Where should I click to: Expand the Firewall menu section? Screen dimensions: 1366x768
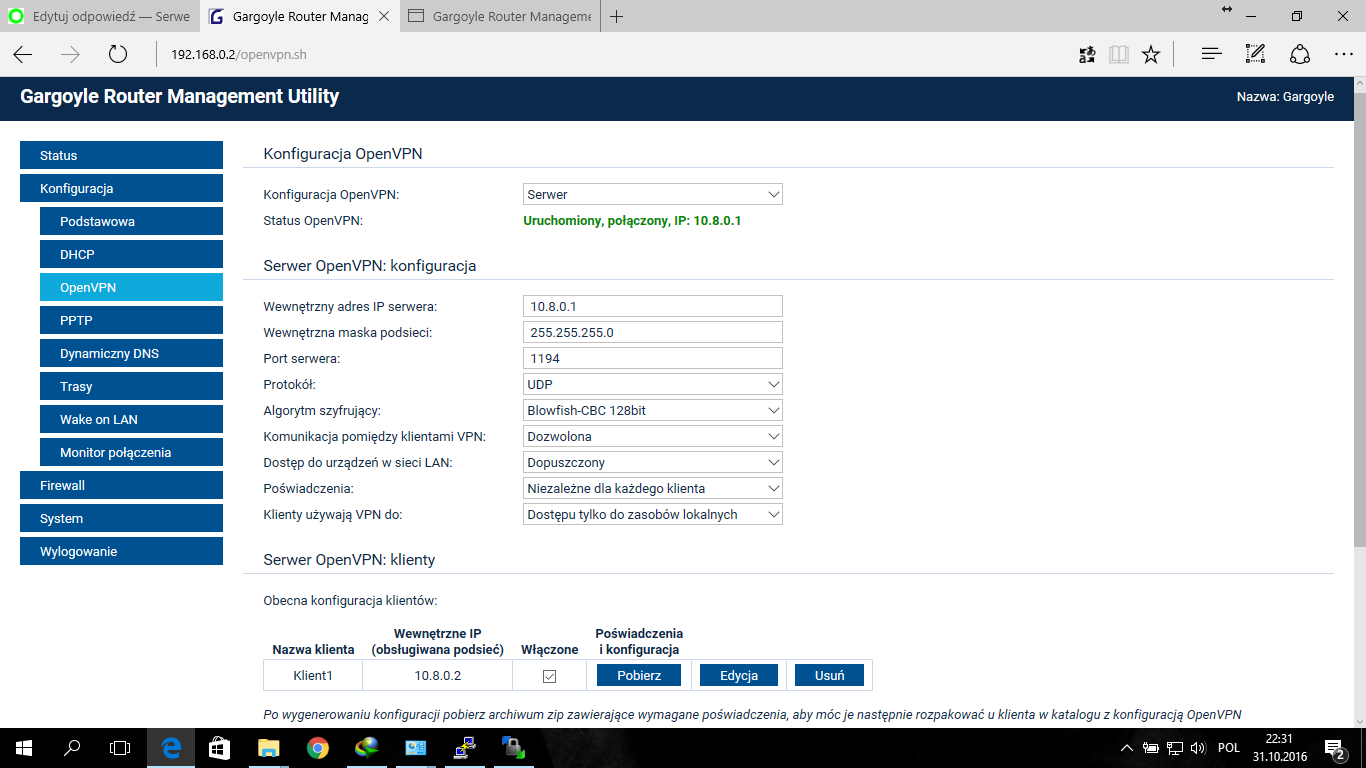pos(121,485)
